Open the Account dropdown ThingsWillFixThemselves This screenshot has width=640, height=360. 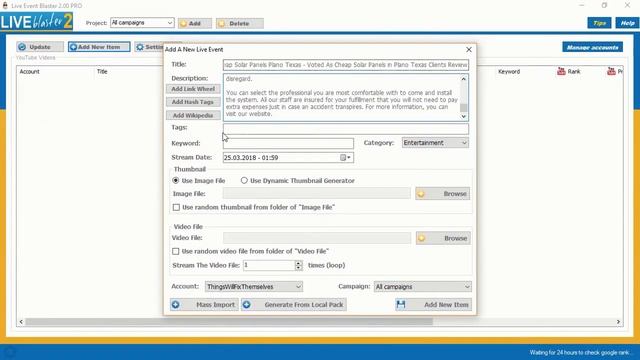tap(254, 287)
